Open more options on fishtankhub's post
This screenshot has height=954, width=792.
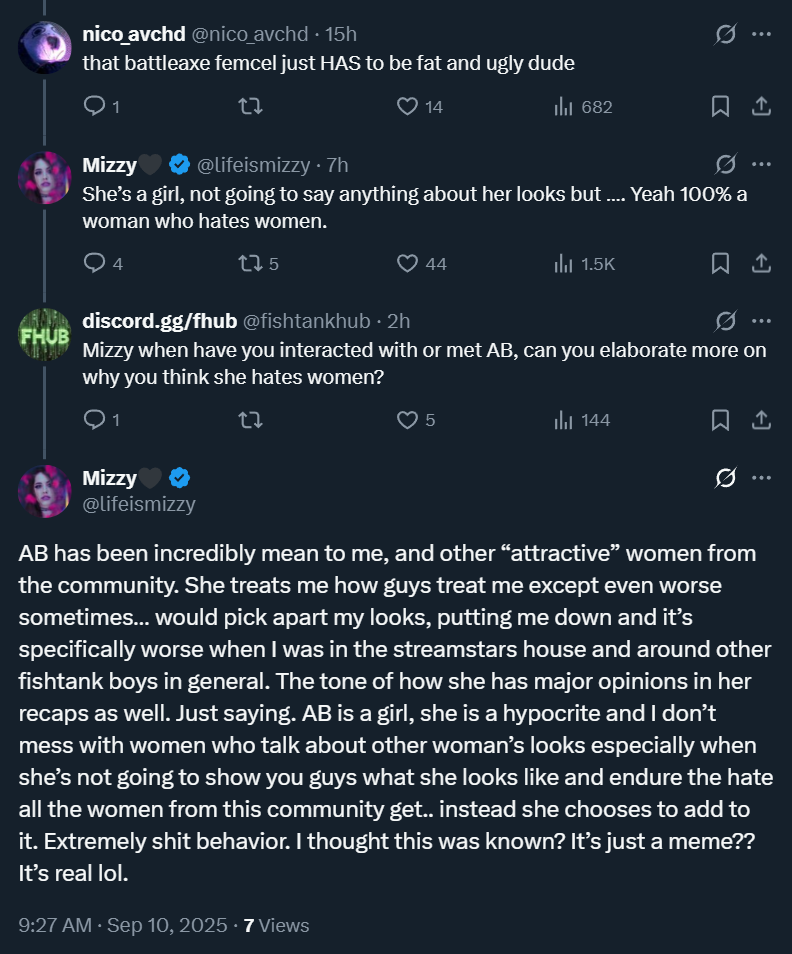(x=761, y=321)
